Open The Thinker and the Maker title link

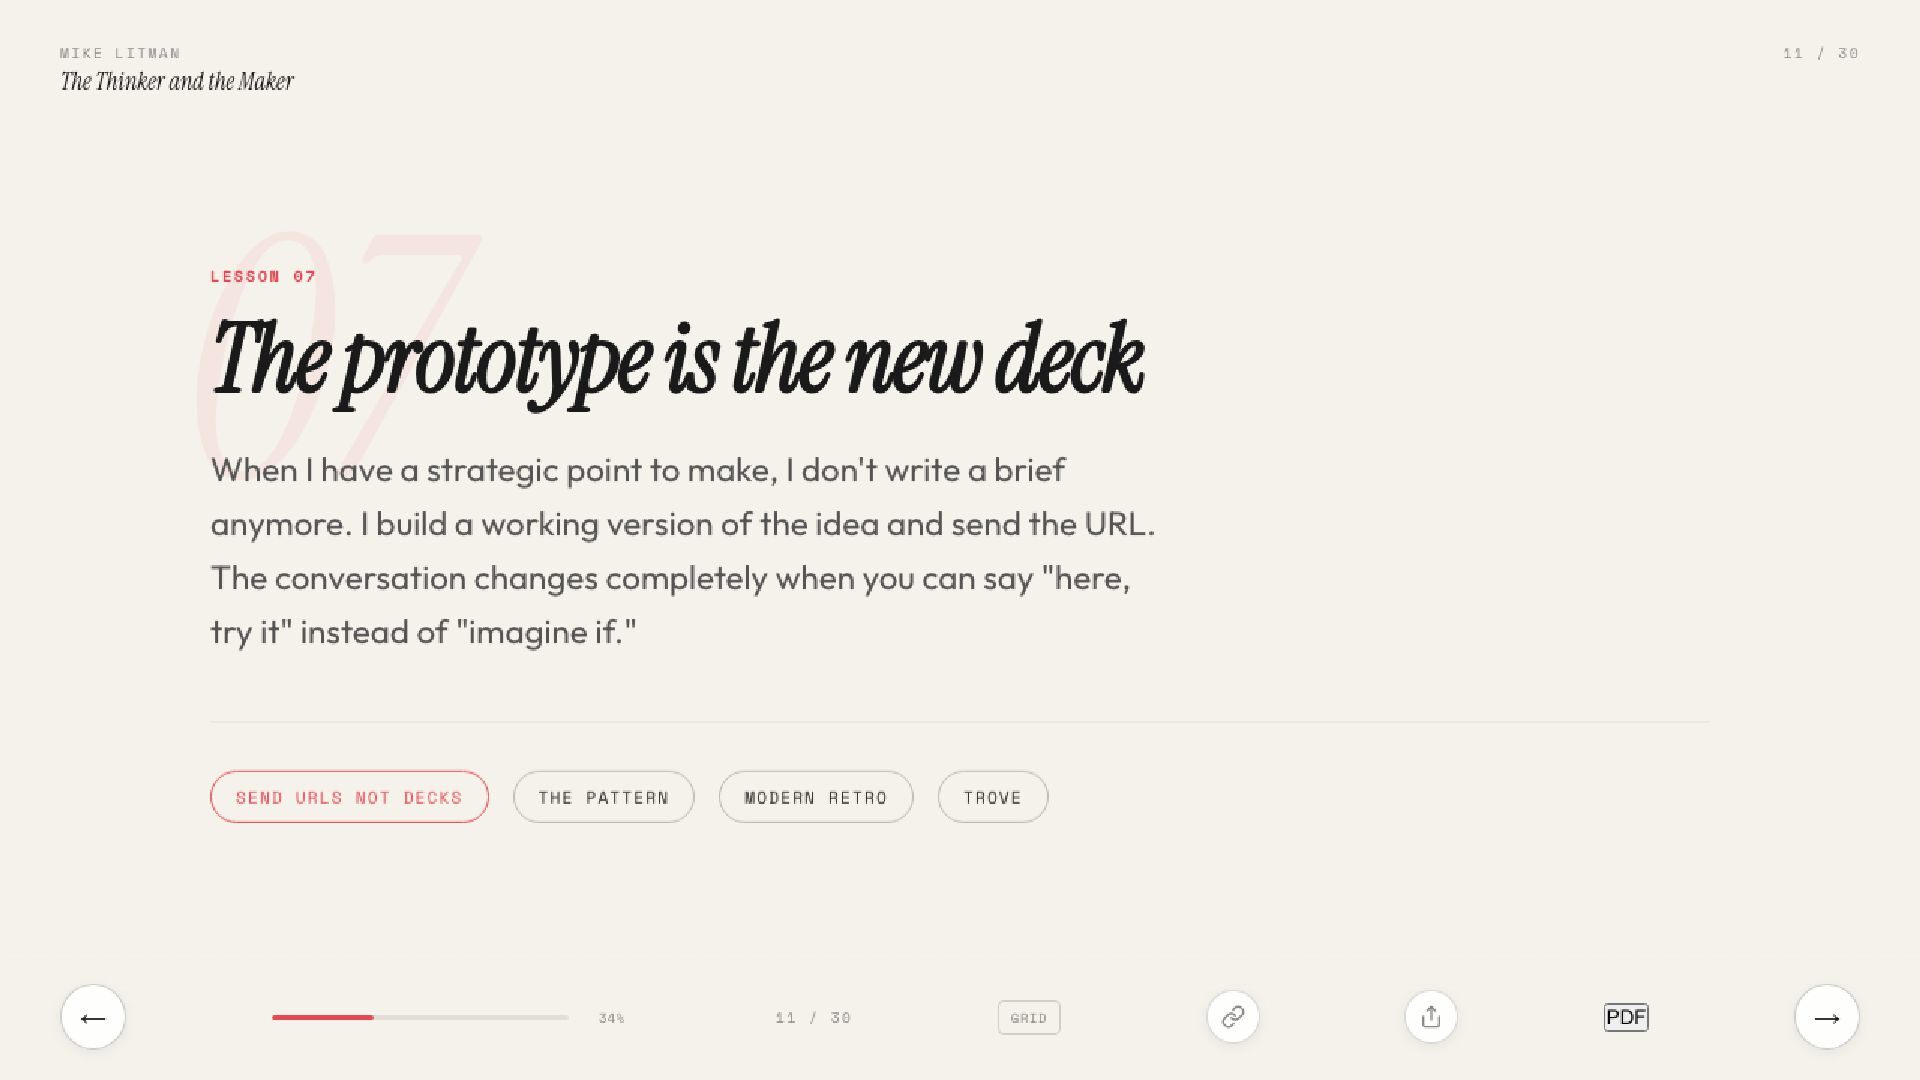(177, 82)
